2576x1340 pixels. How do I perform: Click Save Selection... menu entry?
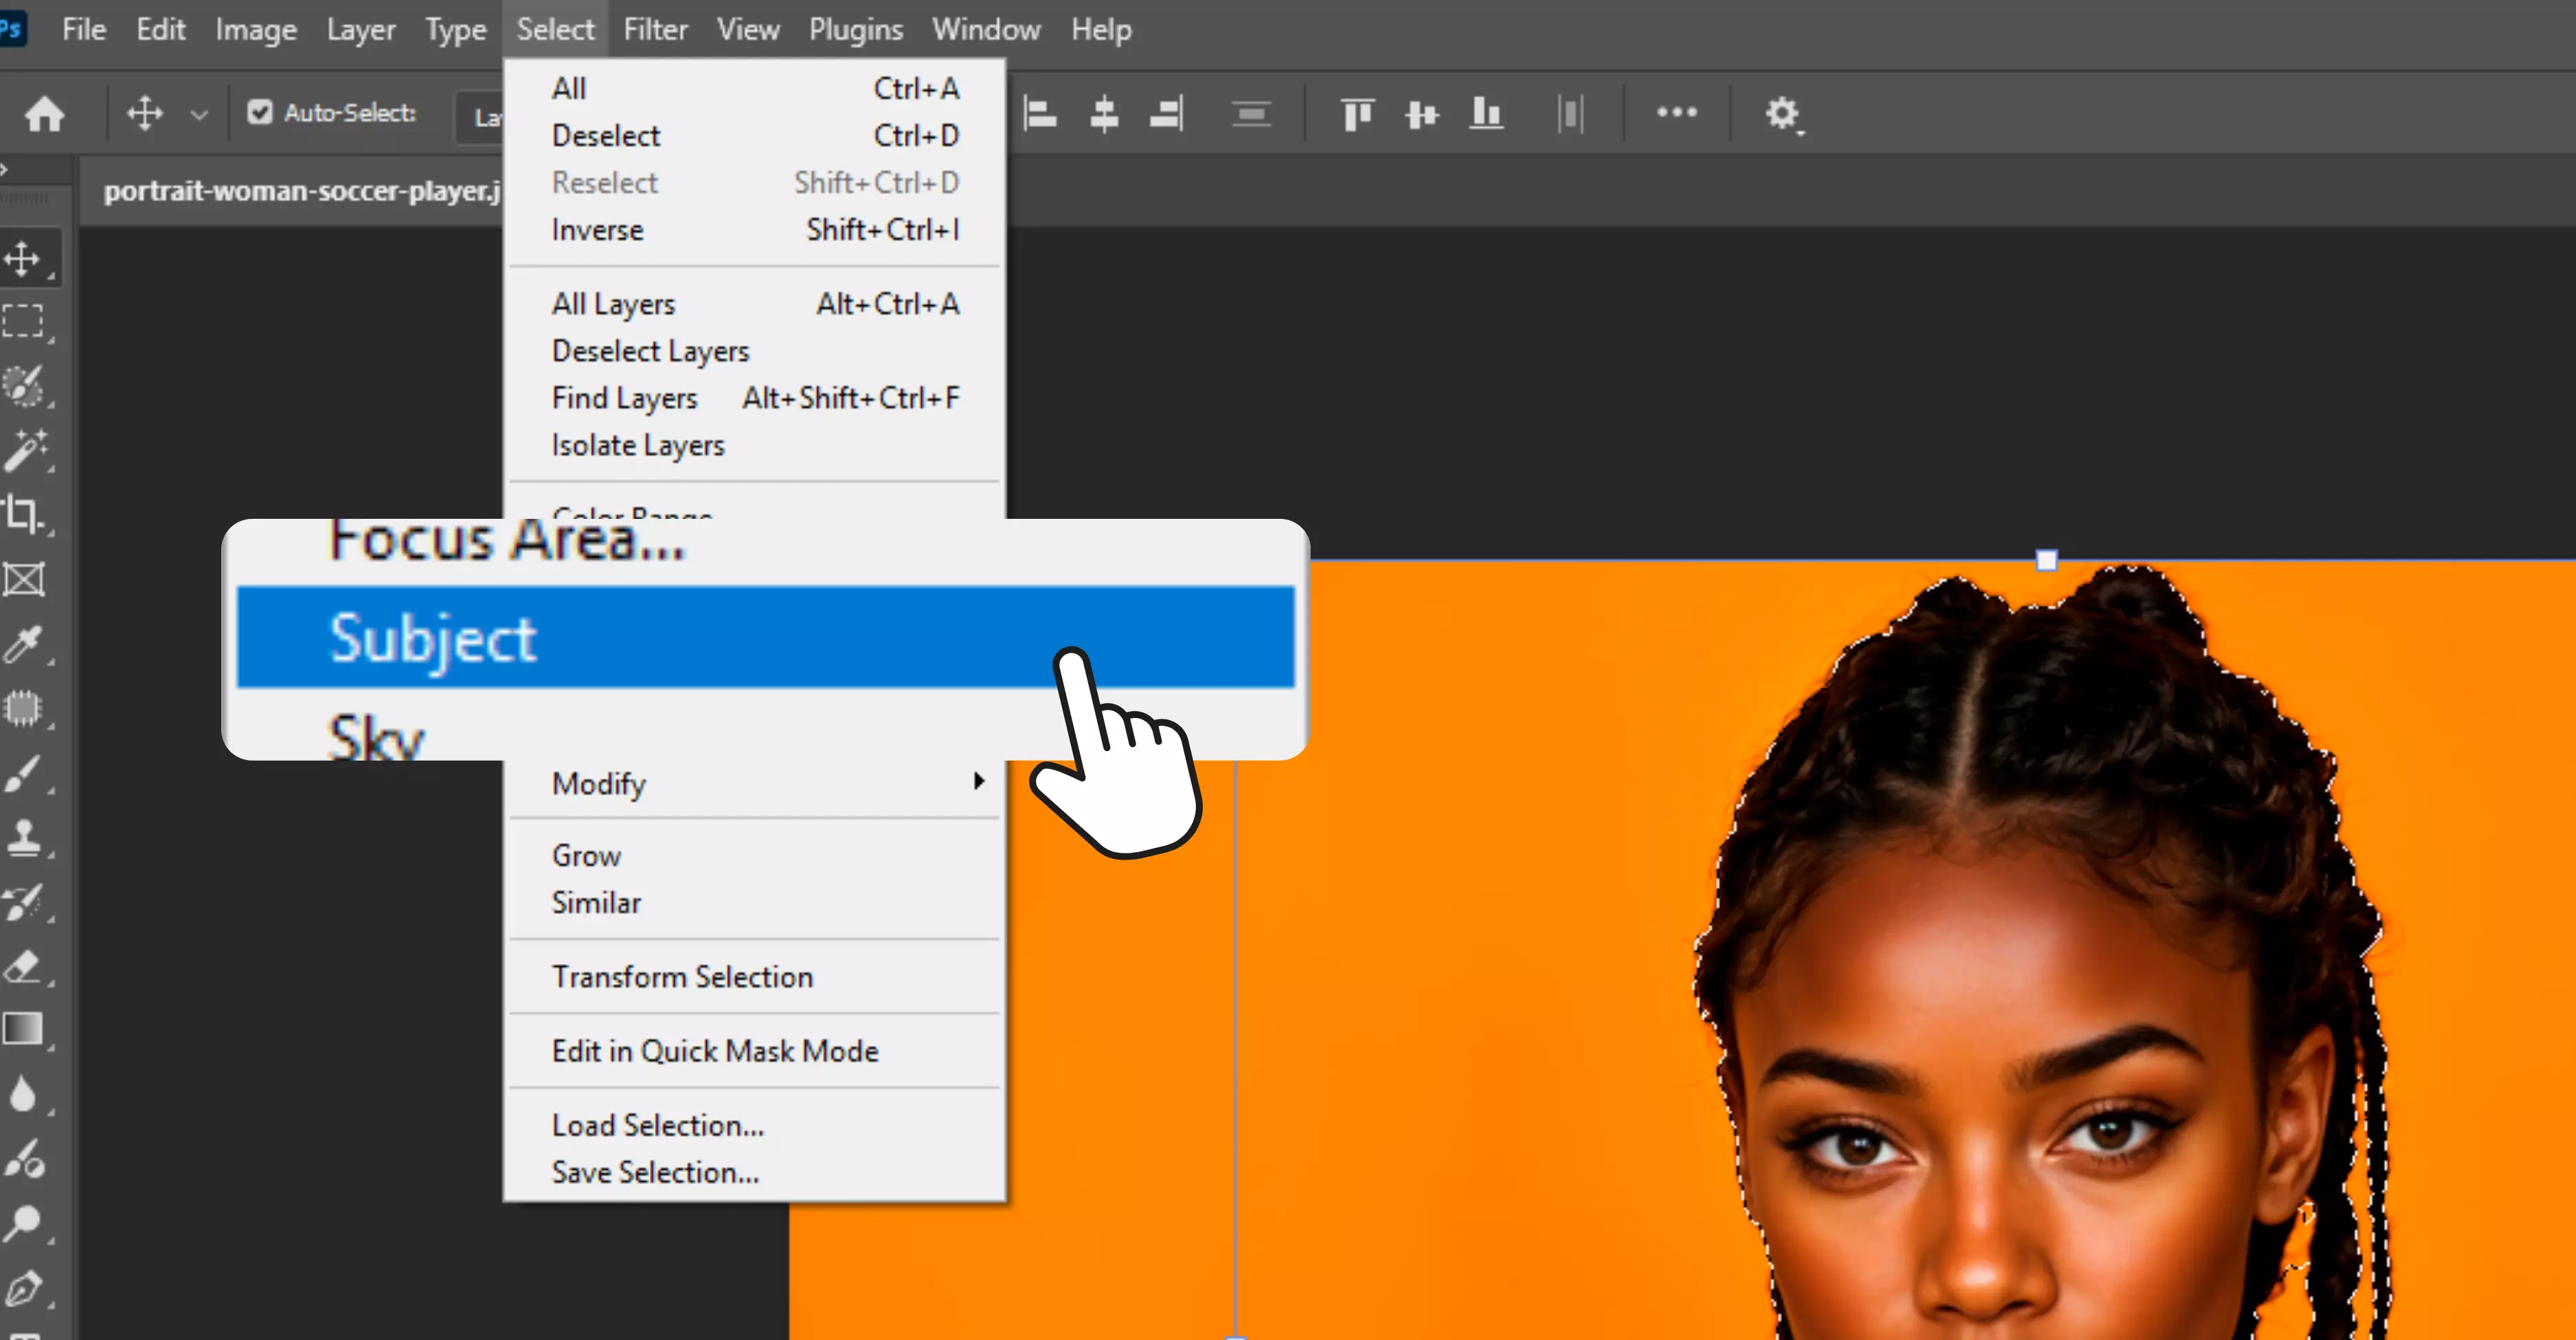pyautogui.click(x=655, y=1172)
